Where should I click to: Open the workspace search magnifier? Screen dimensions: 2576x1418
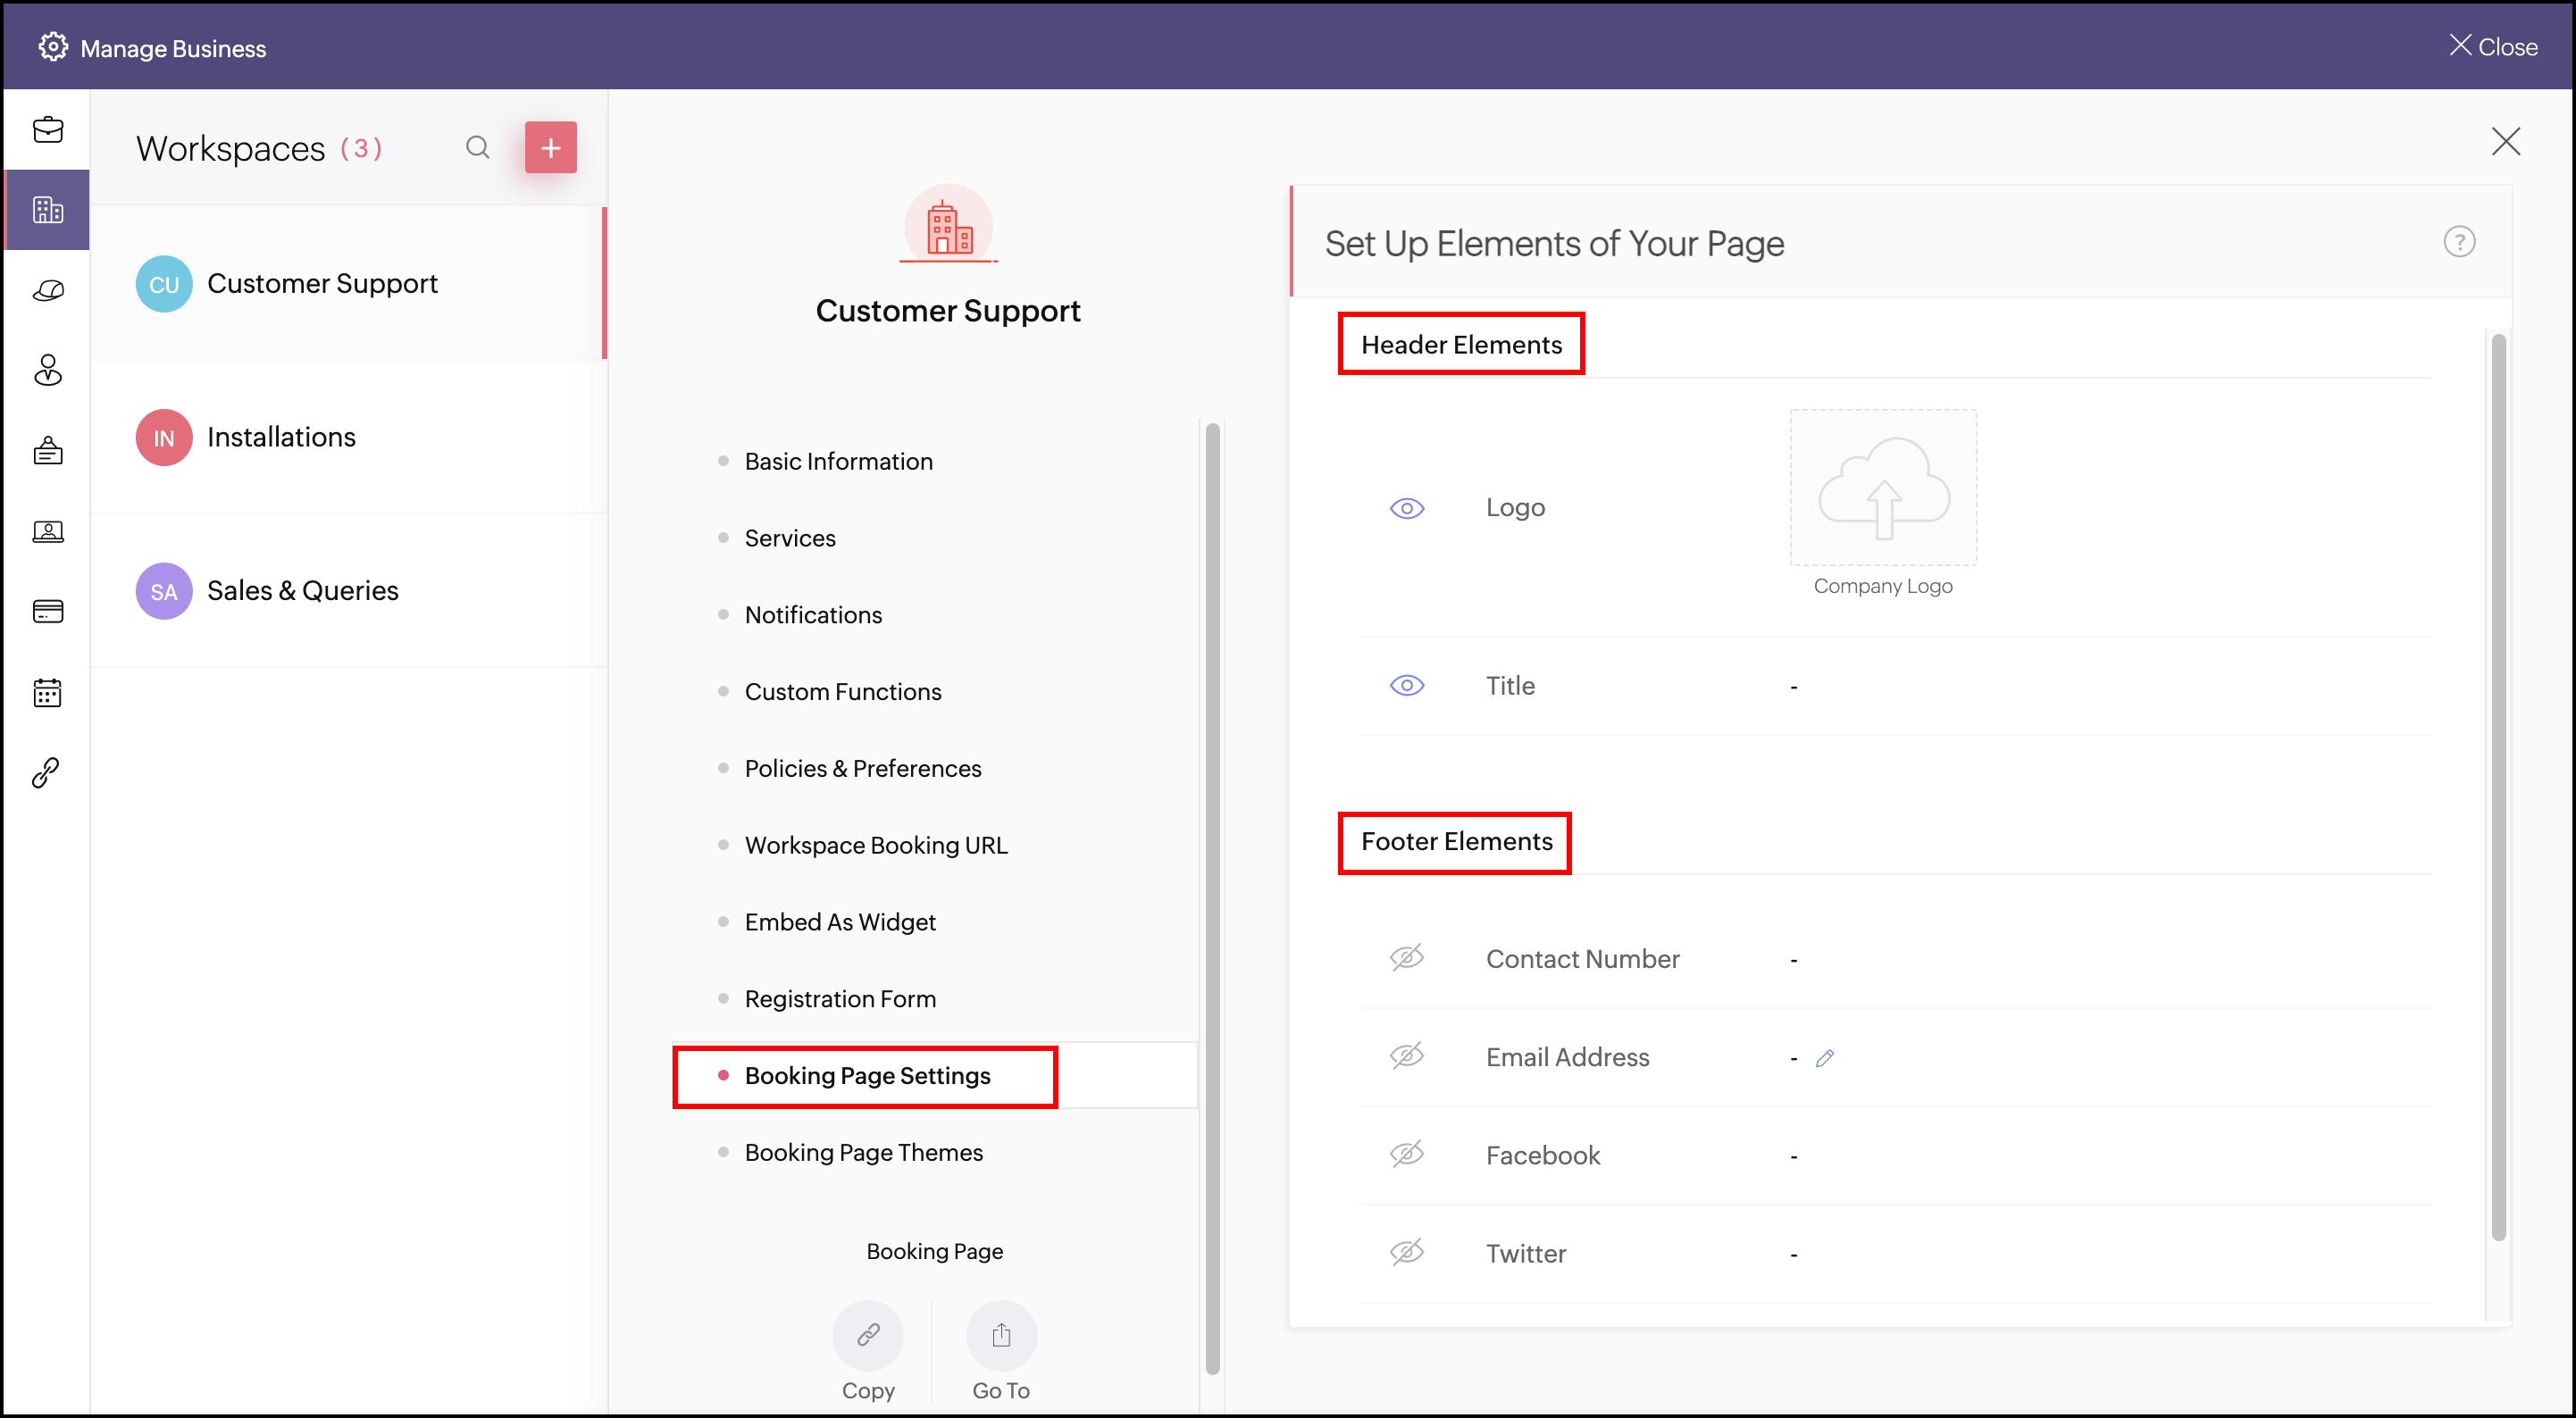477,148
